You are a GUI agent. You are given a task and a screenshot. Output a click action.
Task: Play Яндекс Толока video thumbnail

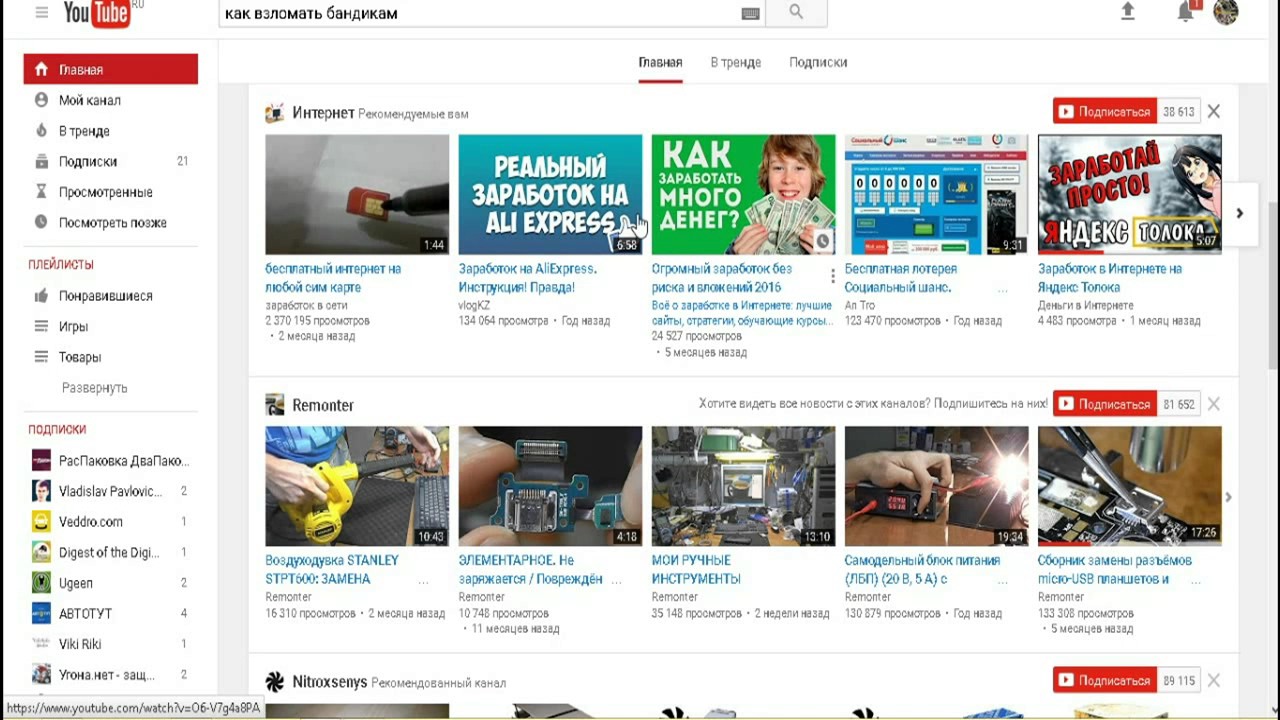click(1129, 194)
